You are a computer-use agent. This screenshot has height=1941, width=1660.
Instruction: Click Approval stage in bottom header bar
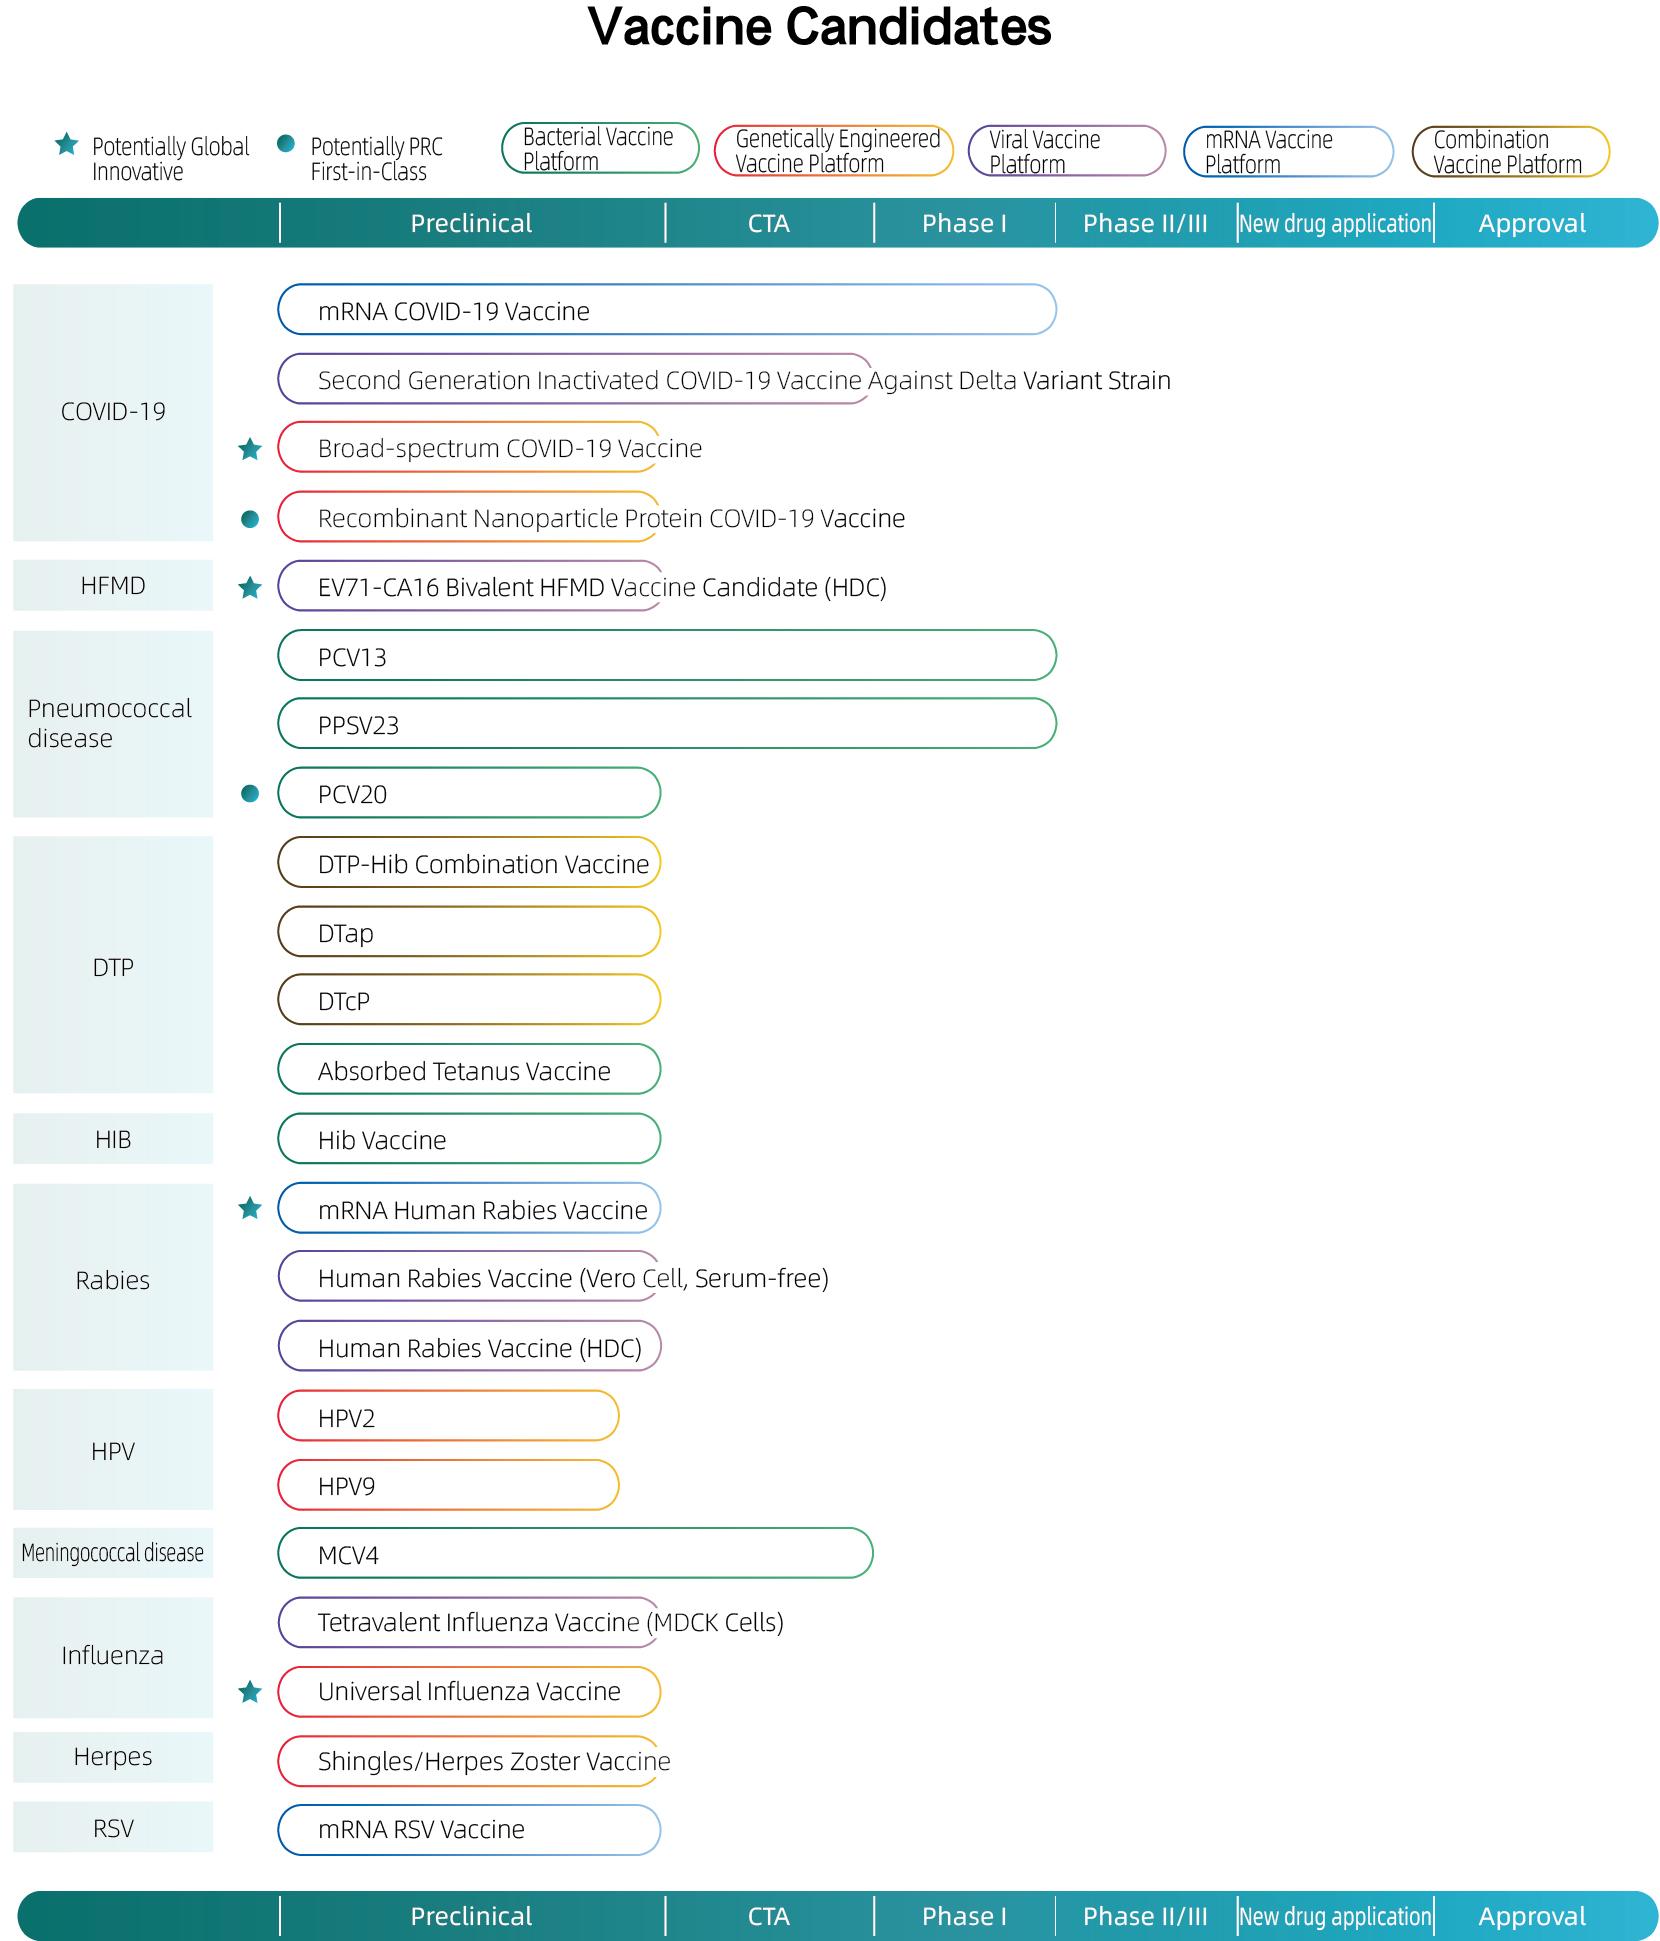(1531, 1916)
